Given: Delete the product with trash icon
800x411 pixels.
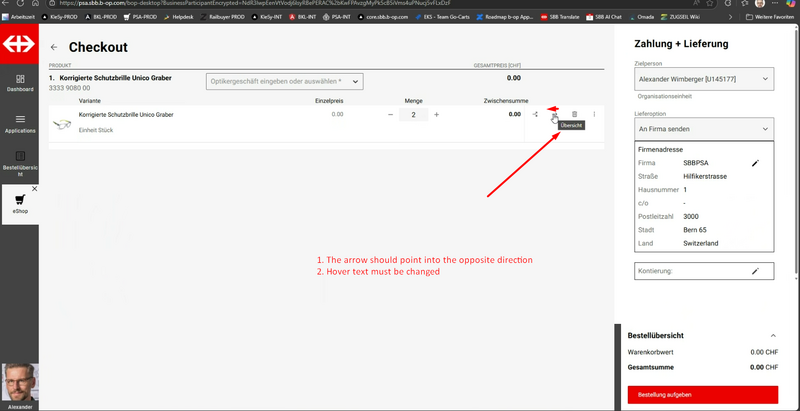Looking at the screenshot, I should click(x=574, y=115).
